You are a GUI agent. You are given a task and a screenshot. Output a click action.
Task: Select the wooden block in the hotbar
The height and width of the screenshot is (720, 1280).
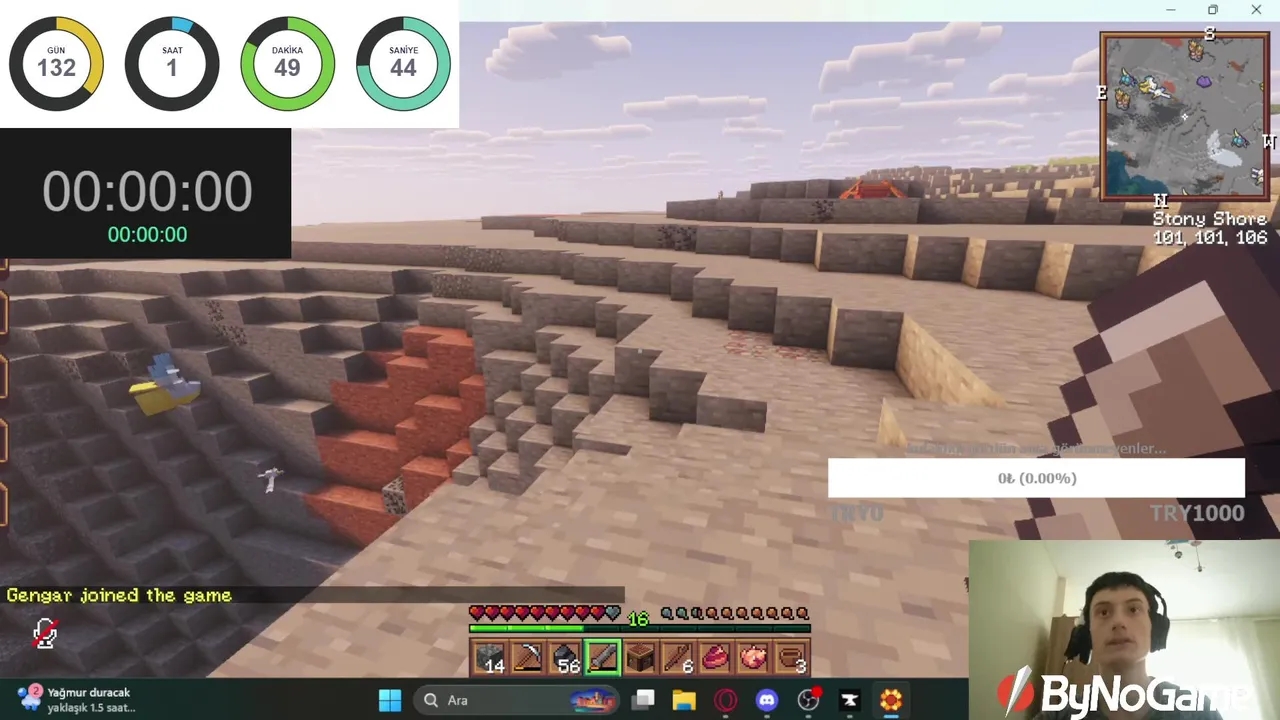pyautogui.click(x=639, y=658)
